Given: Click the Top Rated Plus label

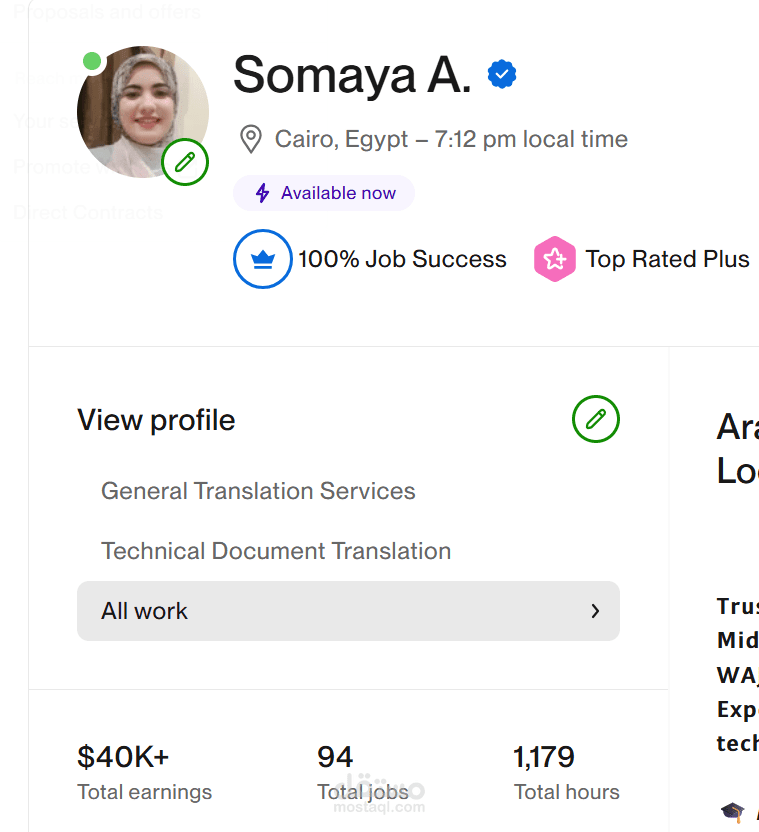Looking at the screenshot, I should (x=667, y=259).
